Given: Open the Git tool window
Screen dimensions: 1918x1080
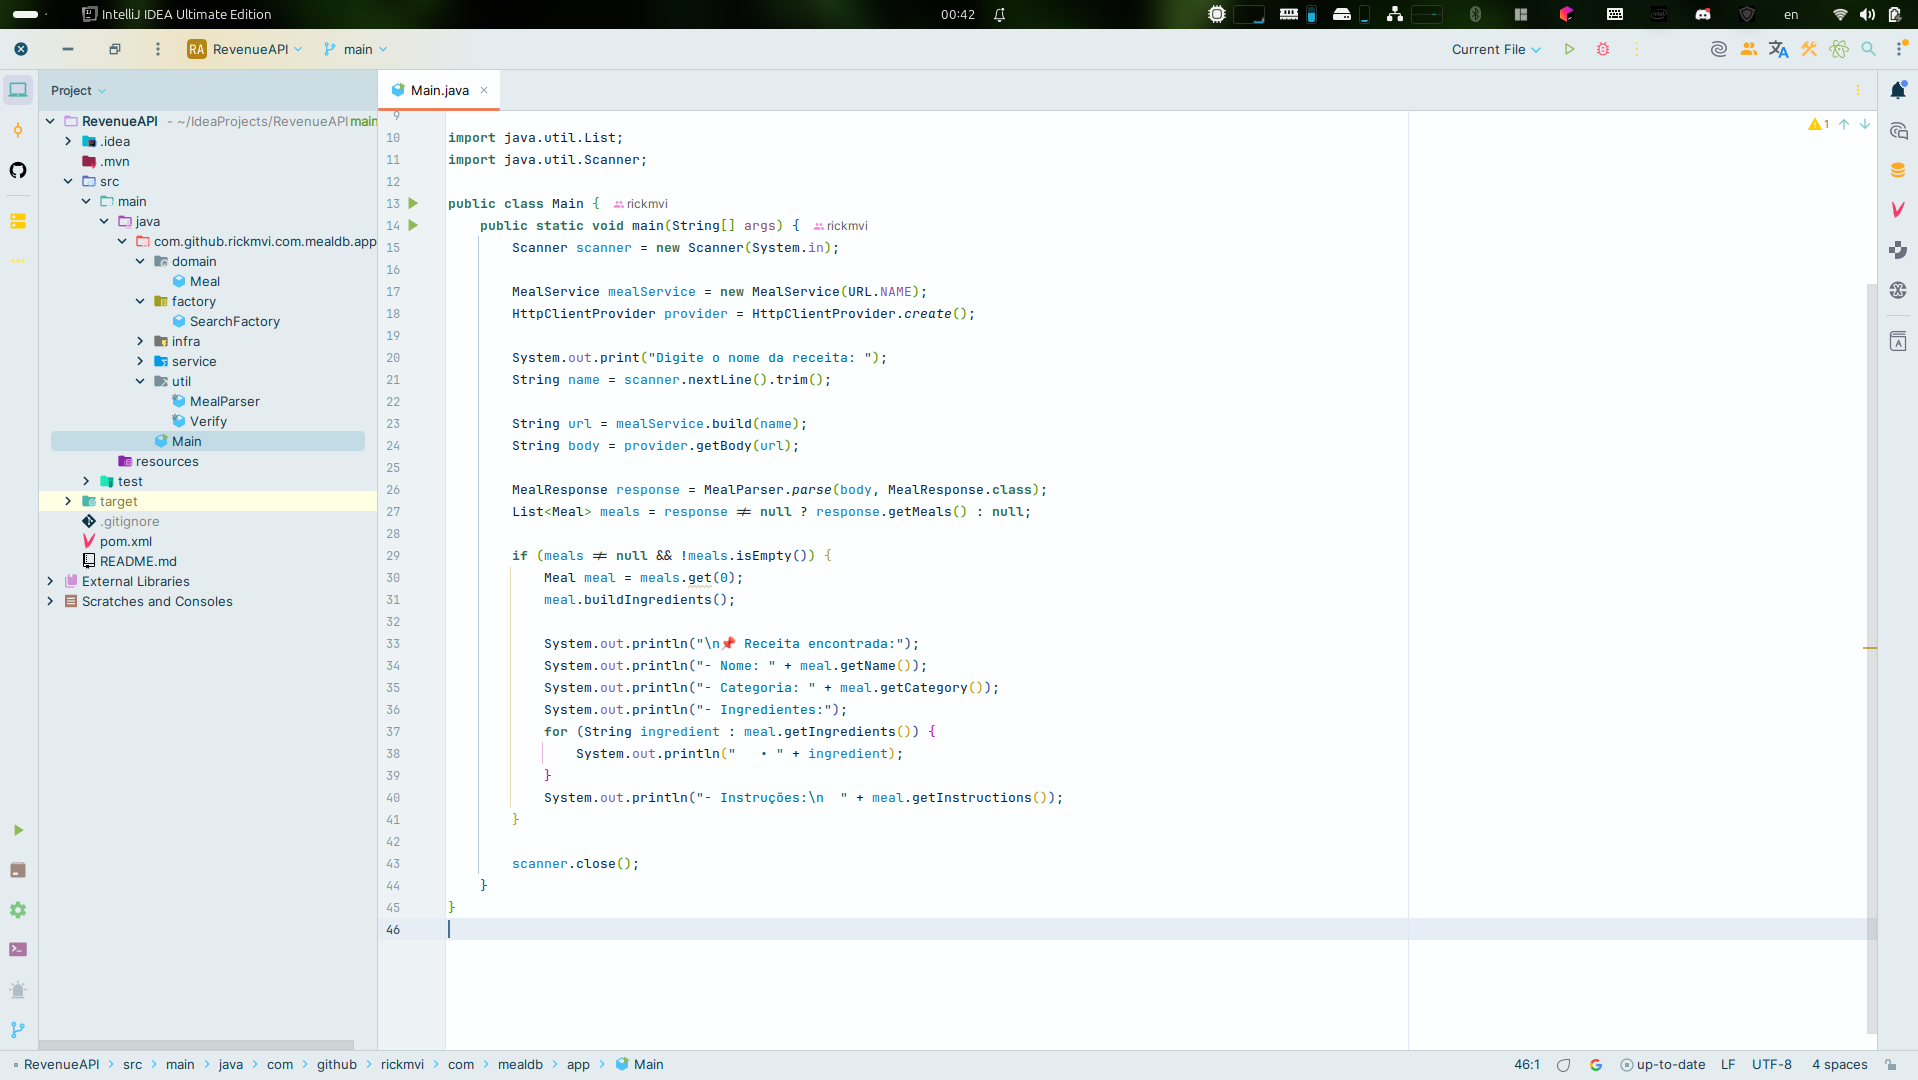Looking at the screenshot, I should click(x=18, y=1030).
